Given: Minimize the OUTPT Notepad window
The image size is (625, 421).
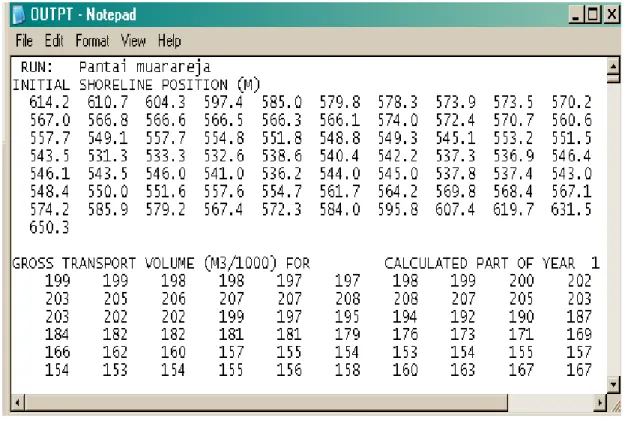Looking at the screenshot, I should coord(575,15).
